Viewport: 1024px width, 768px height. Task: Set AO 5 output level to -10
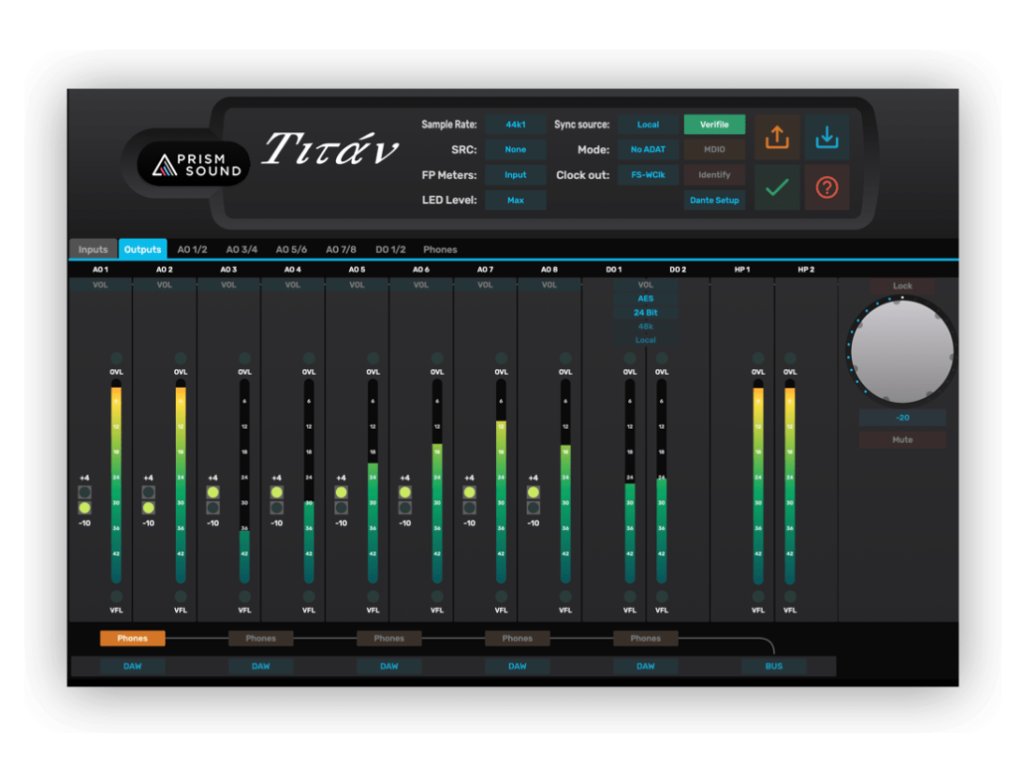point(341,507)
